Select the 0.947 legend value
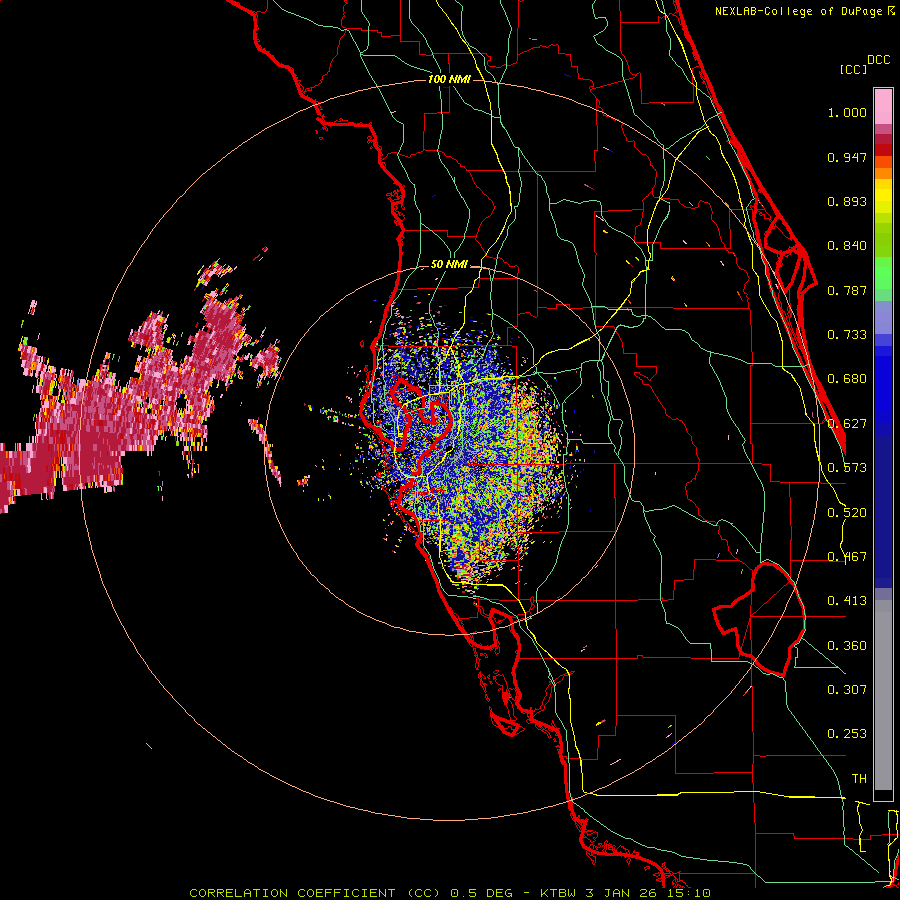The width and height of the screenshot is (900, 900). [847, 157]
